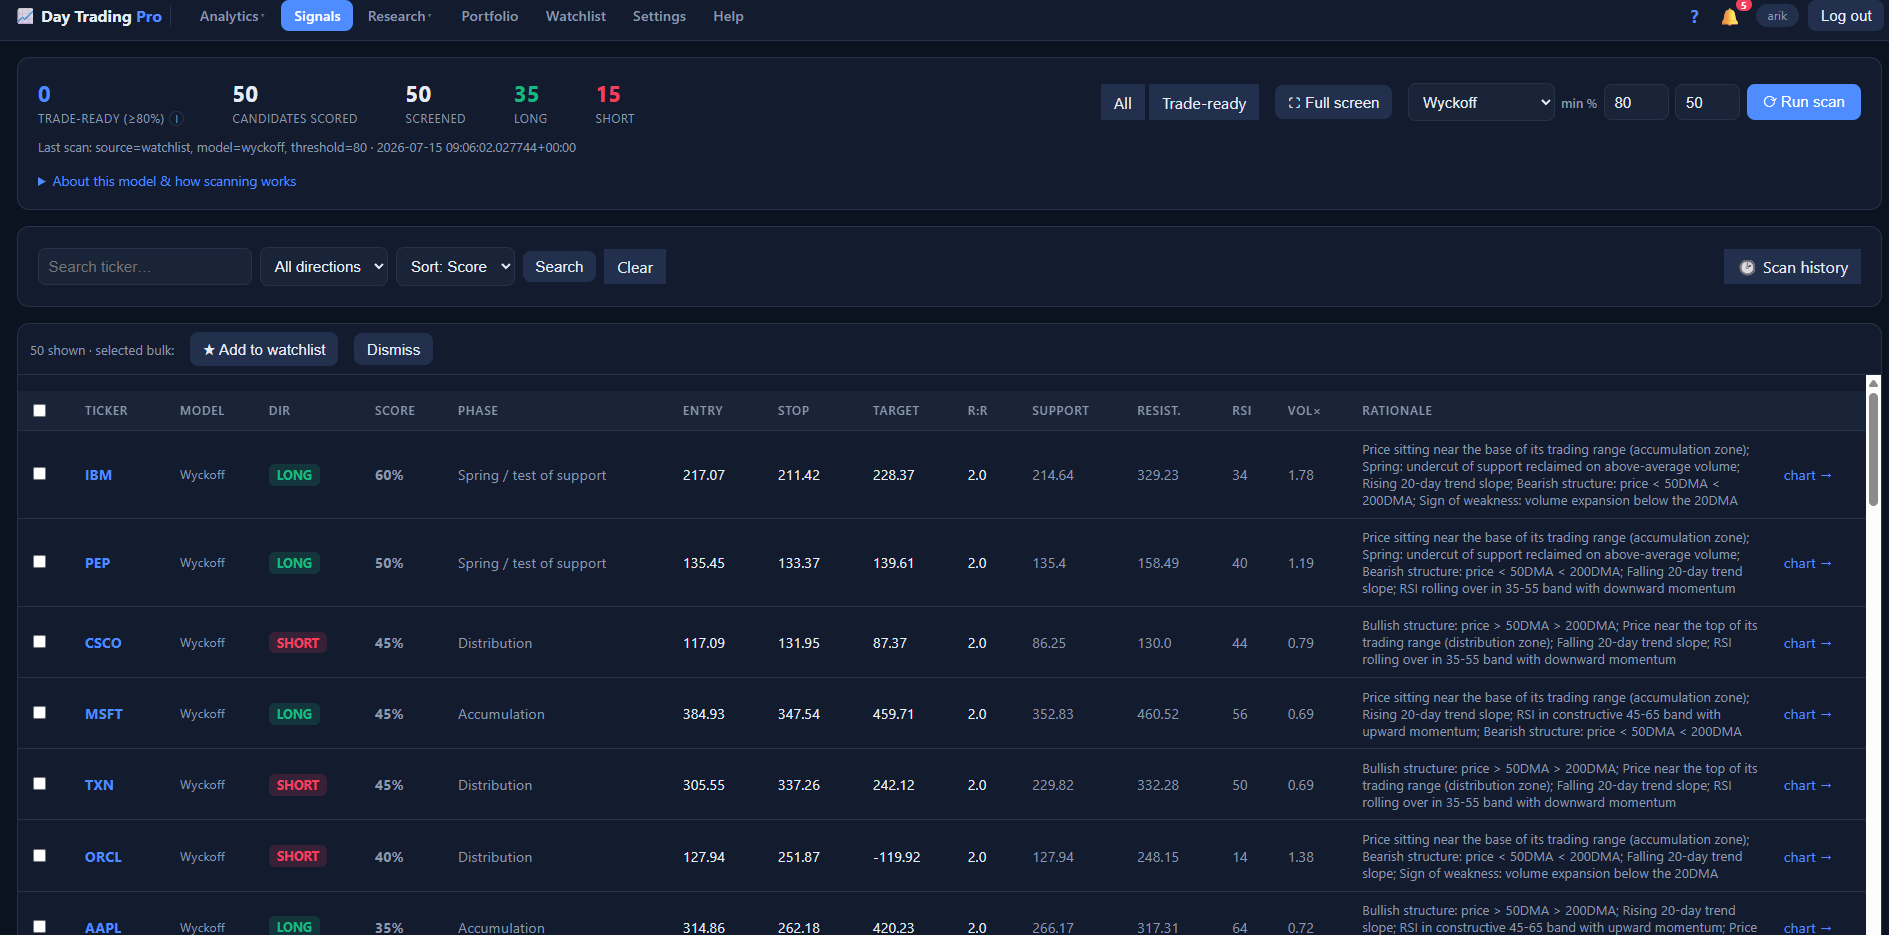Click the Day Trading Pro logo icon
Image resolution: width=1889 pixels, height=935 pixels.
25,16
